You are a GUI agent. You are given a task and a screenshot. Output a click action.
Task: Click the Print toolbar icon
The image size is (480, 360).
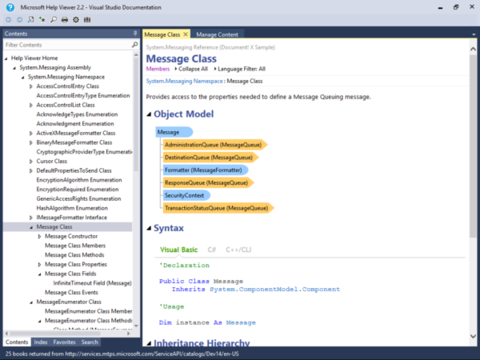65,20
